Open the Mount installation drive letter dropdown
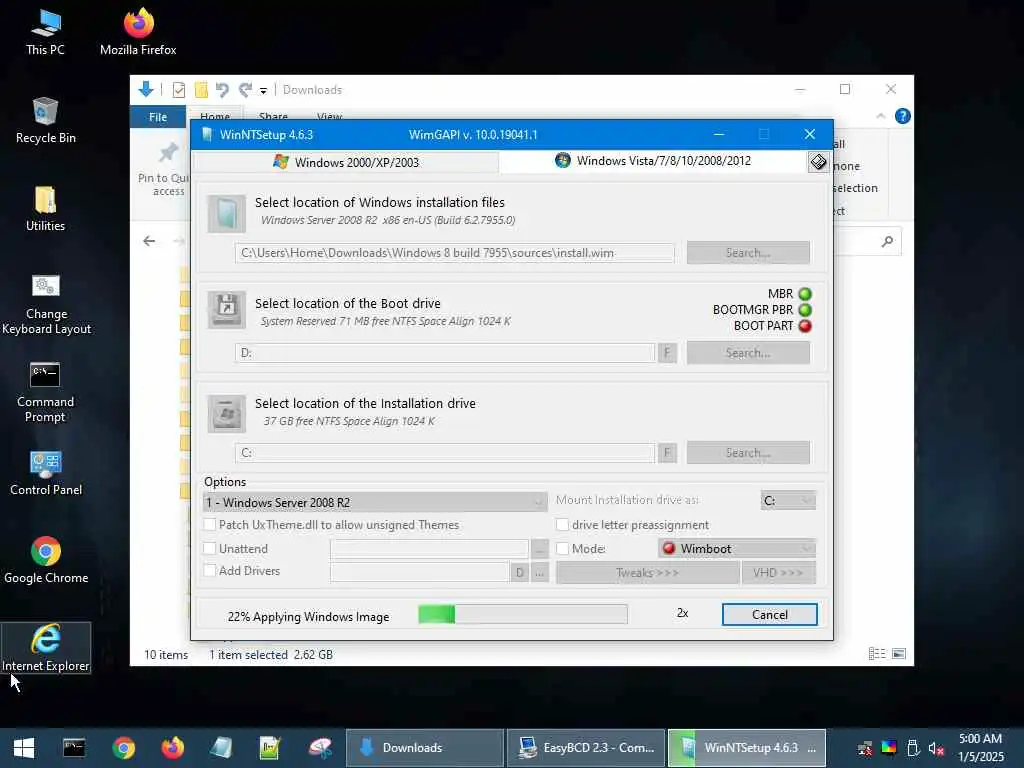1024x768 pixels. click(x=788, y=500)
